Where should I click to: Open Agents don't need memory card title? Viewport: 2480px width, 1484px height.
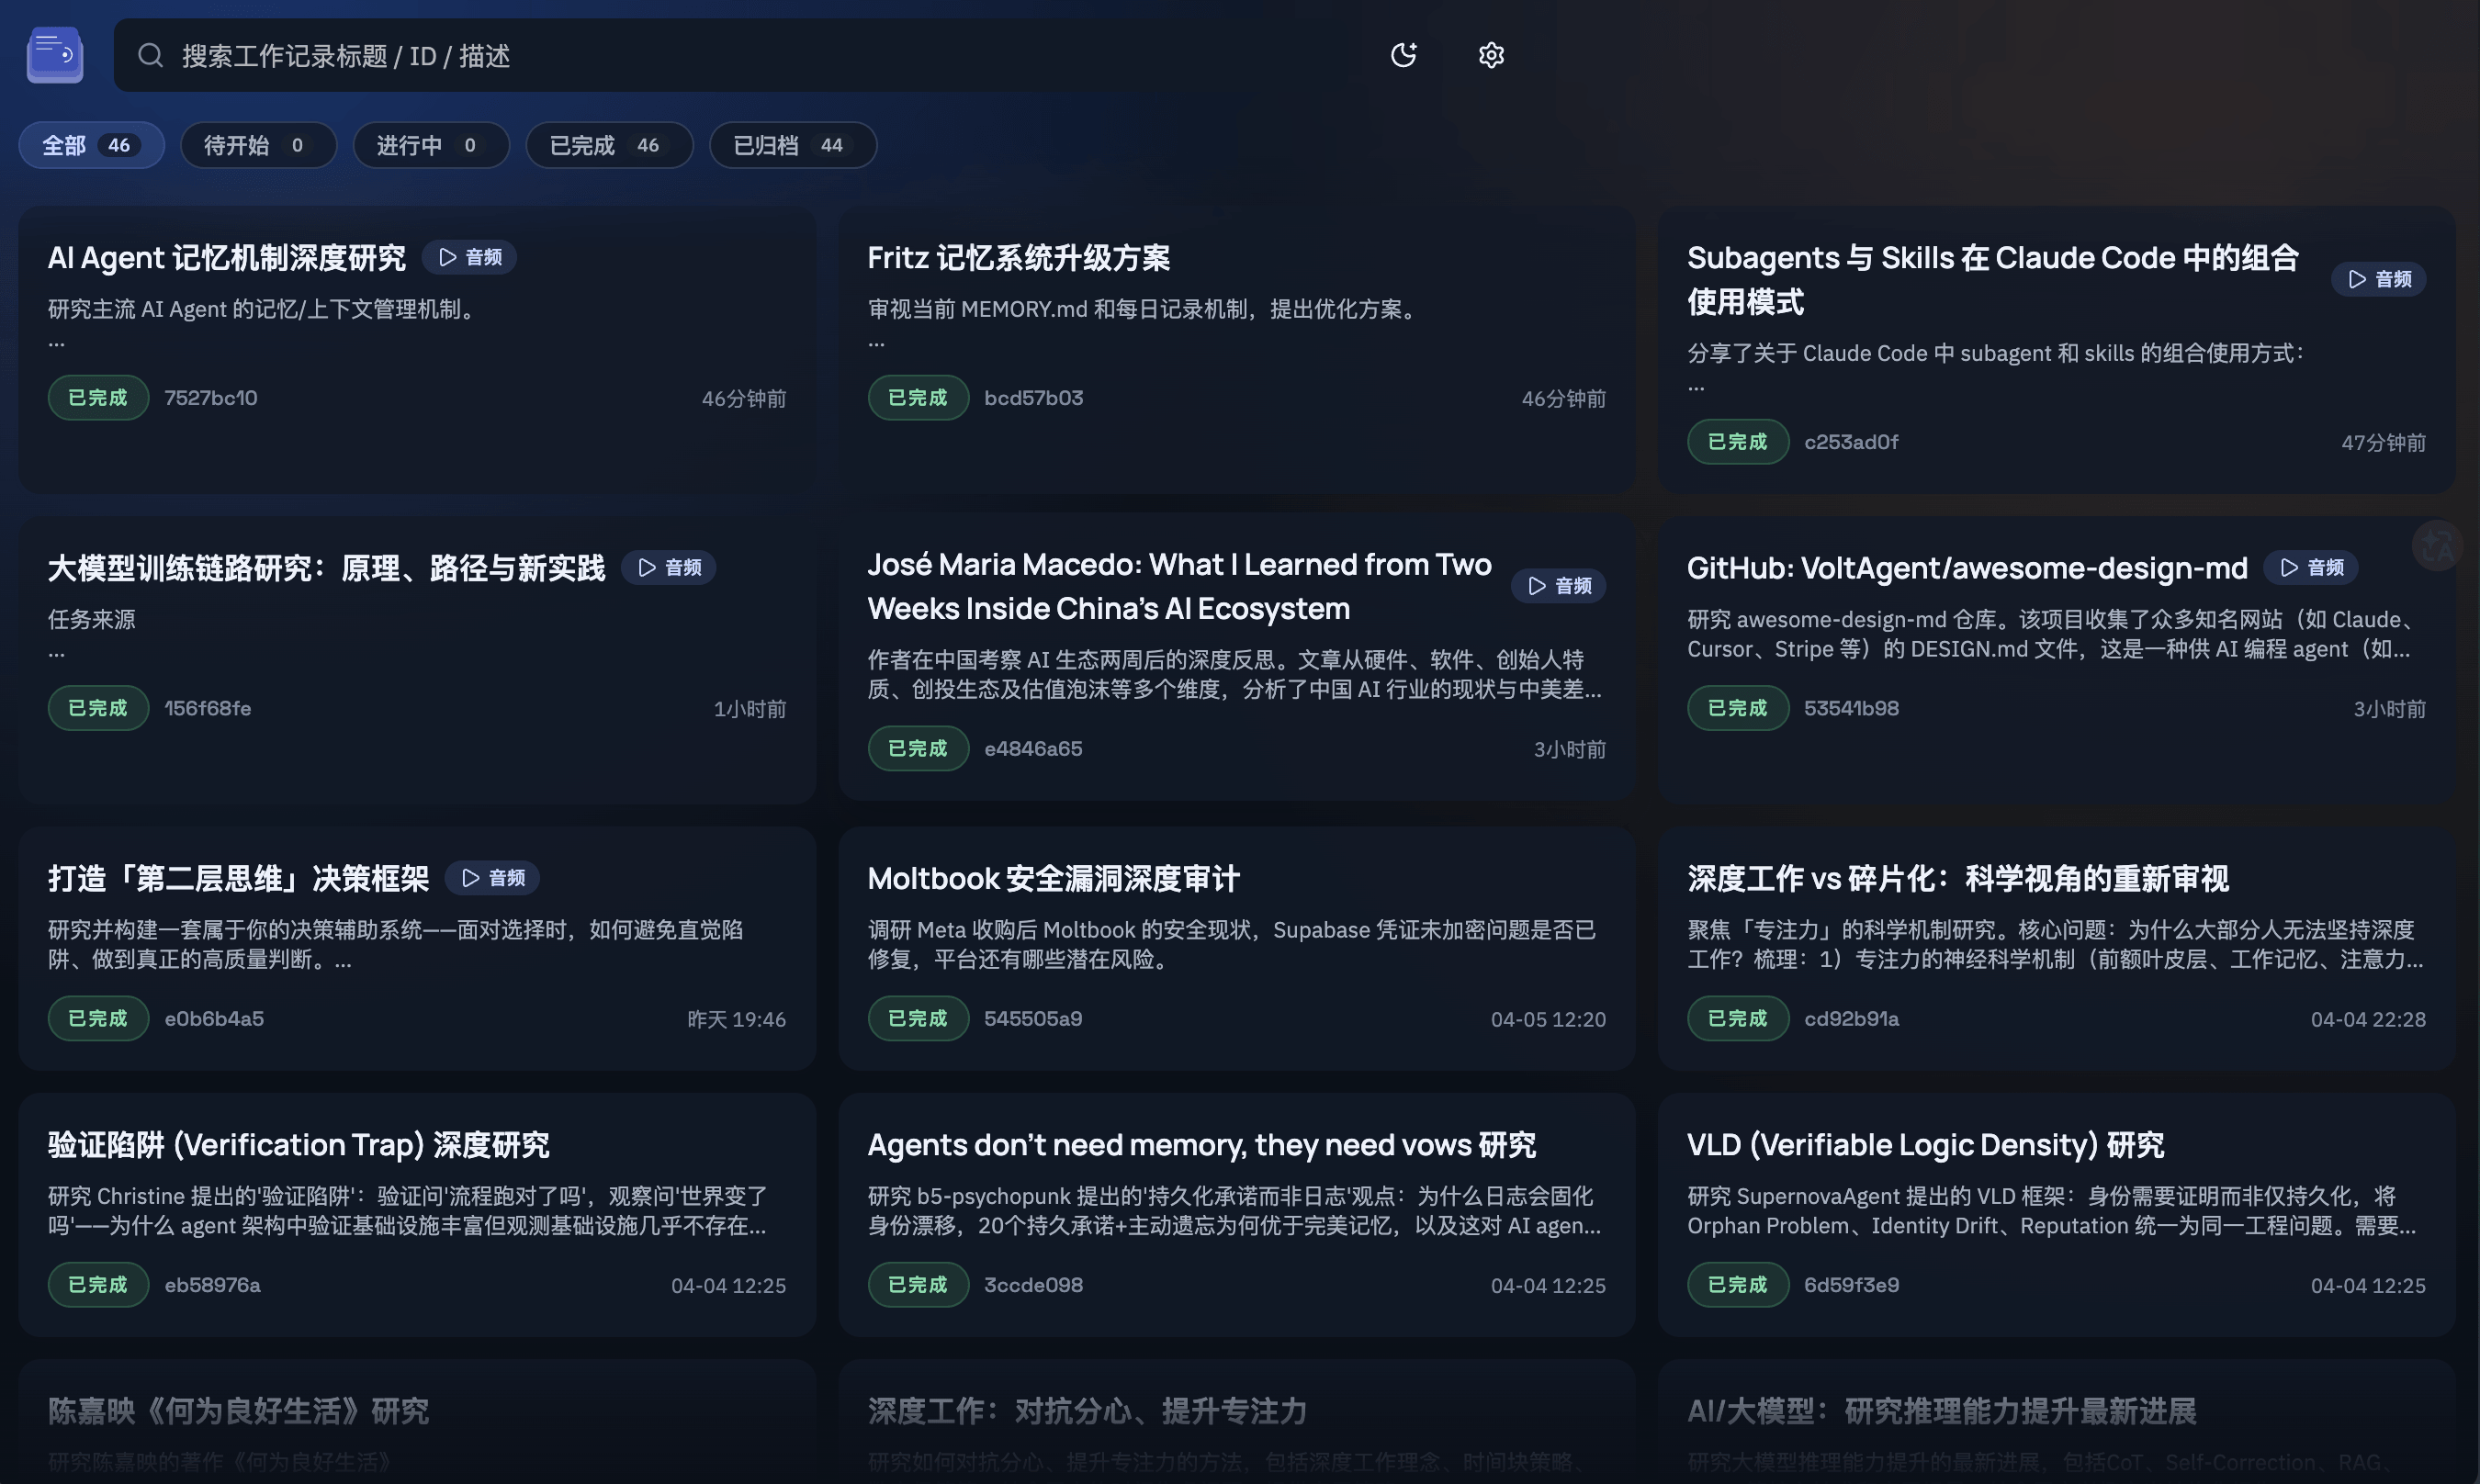click(1201, 1144)
